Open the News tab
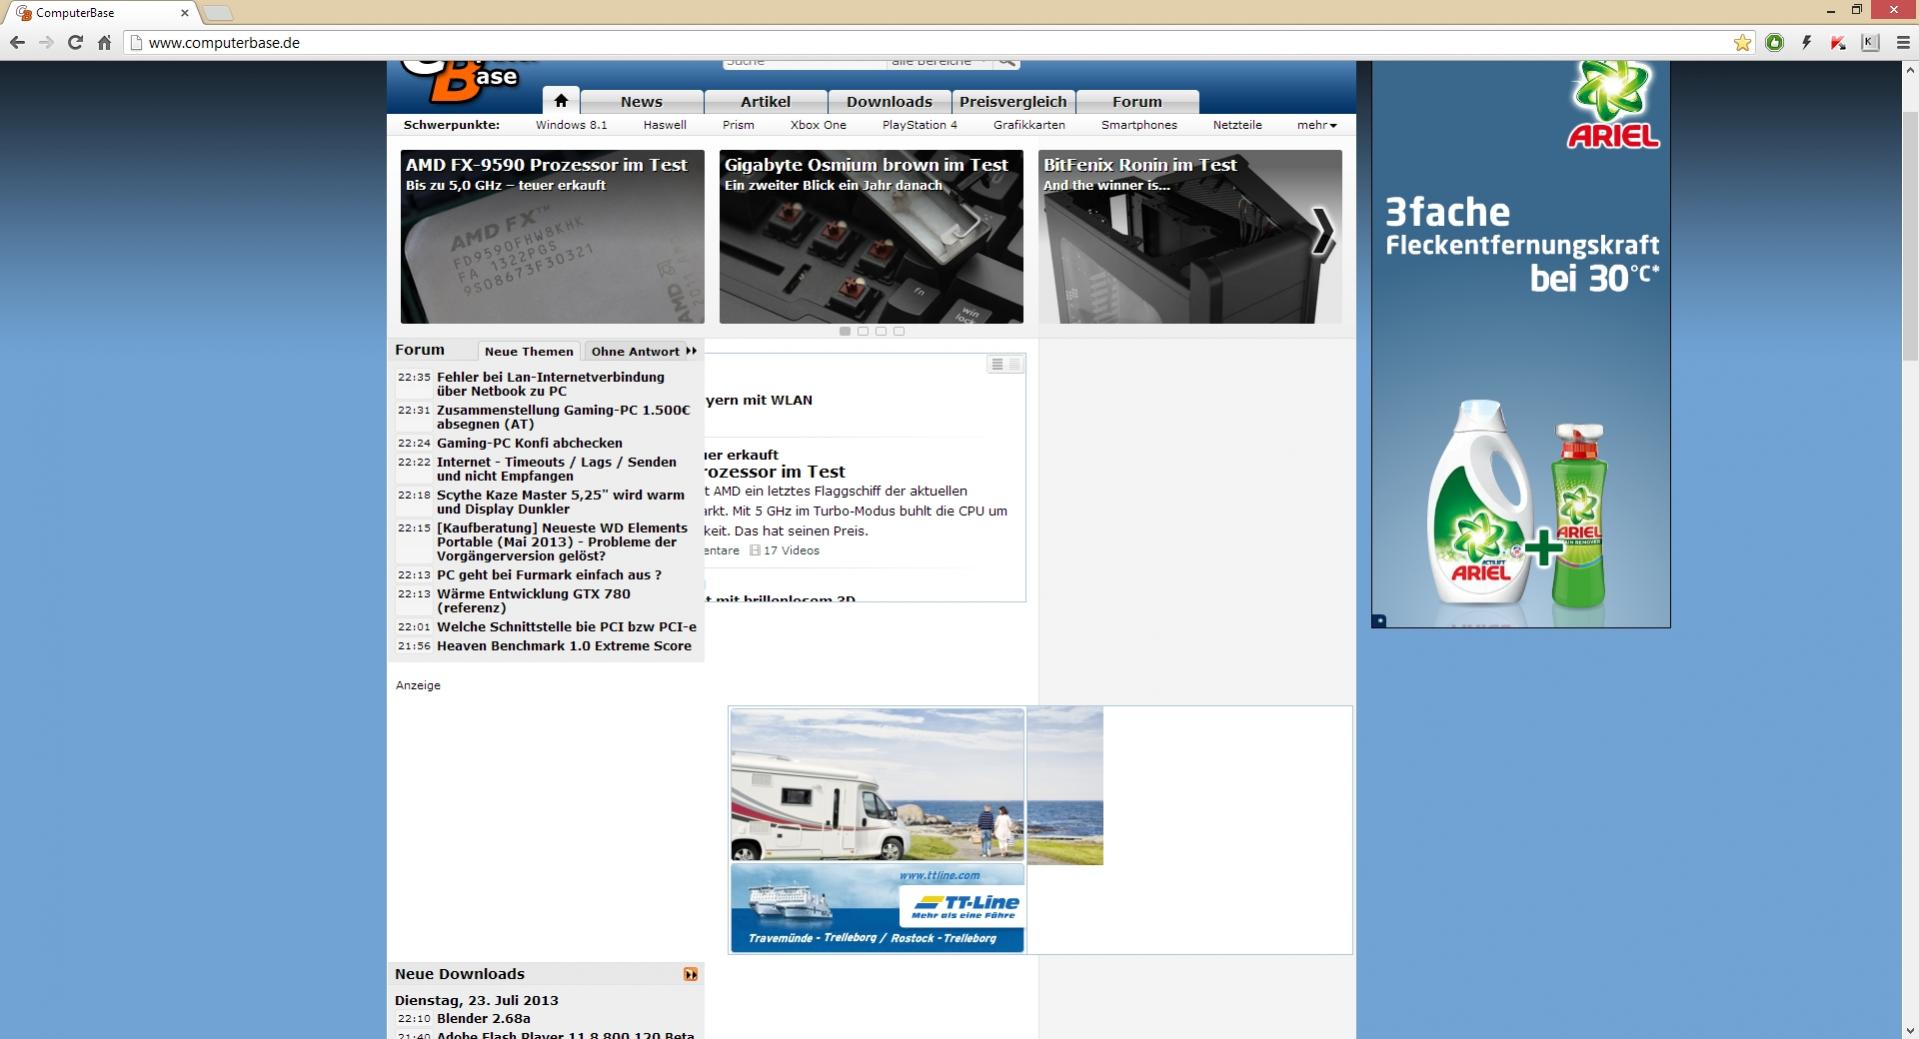 [641, 102]
